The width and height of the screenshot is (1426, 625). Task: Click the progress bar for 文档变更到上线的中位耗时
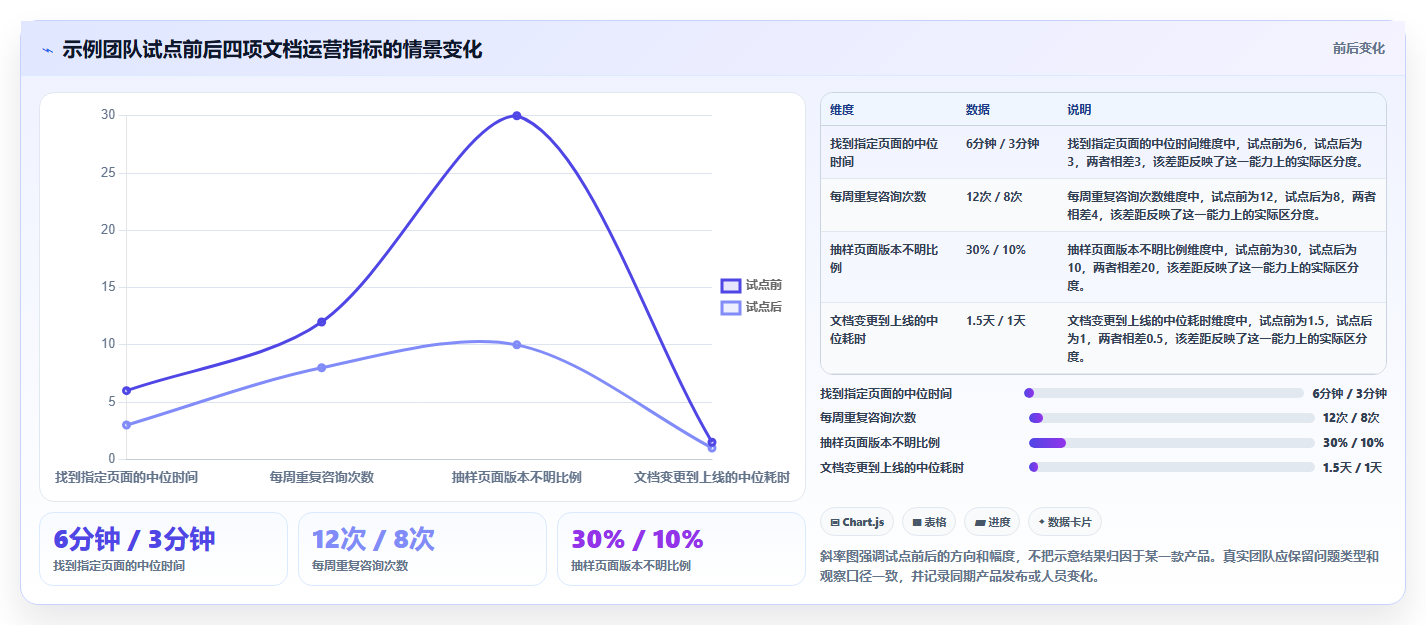pos(1171,467)
